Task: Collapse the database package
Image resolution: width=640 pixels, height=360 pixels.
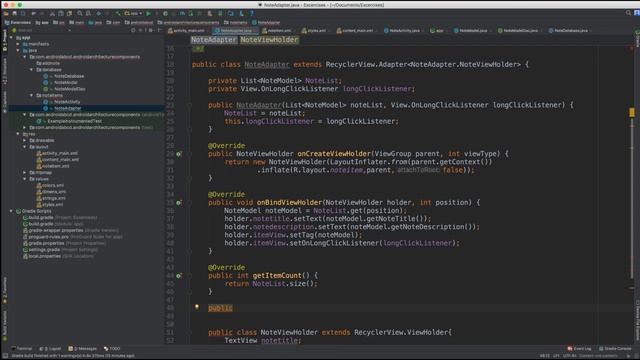Action: (31, 70)
